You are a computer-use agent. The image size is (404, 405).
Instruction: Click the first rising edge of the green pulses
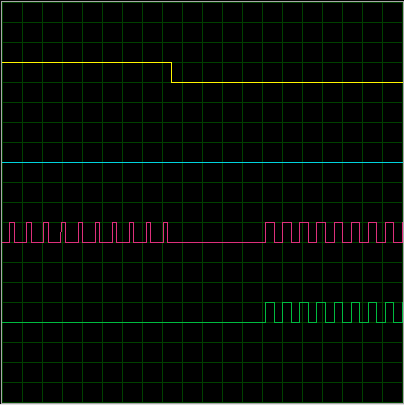[265, 312]
